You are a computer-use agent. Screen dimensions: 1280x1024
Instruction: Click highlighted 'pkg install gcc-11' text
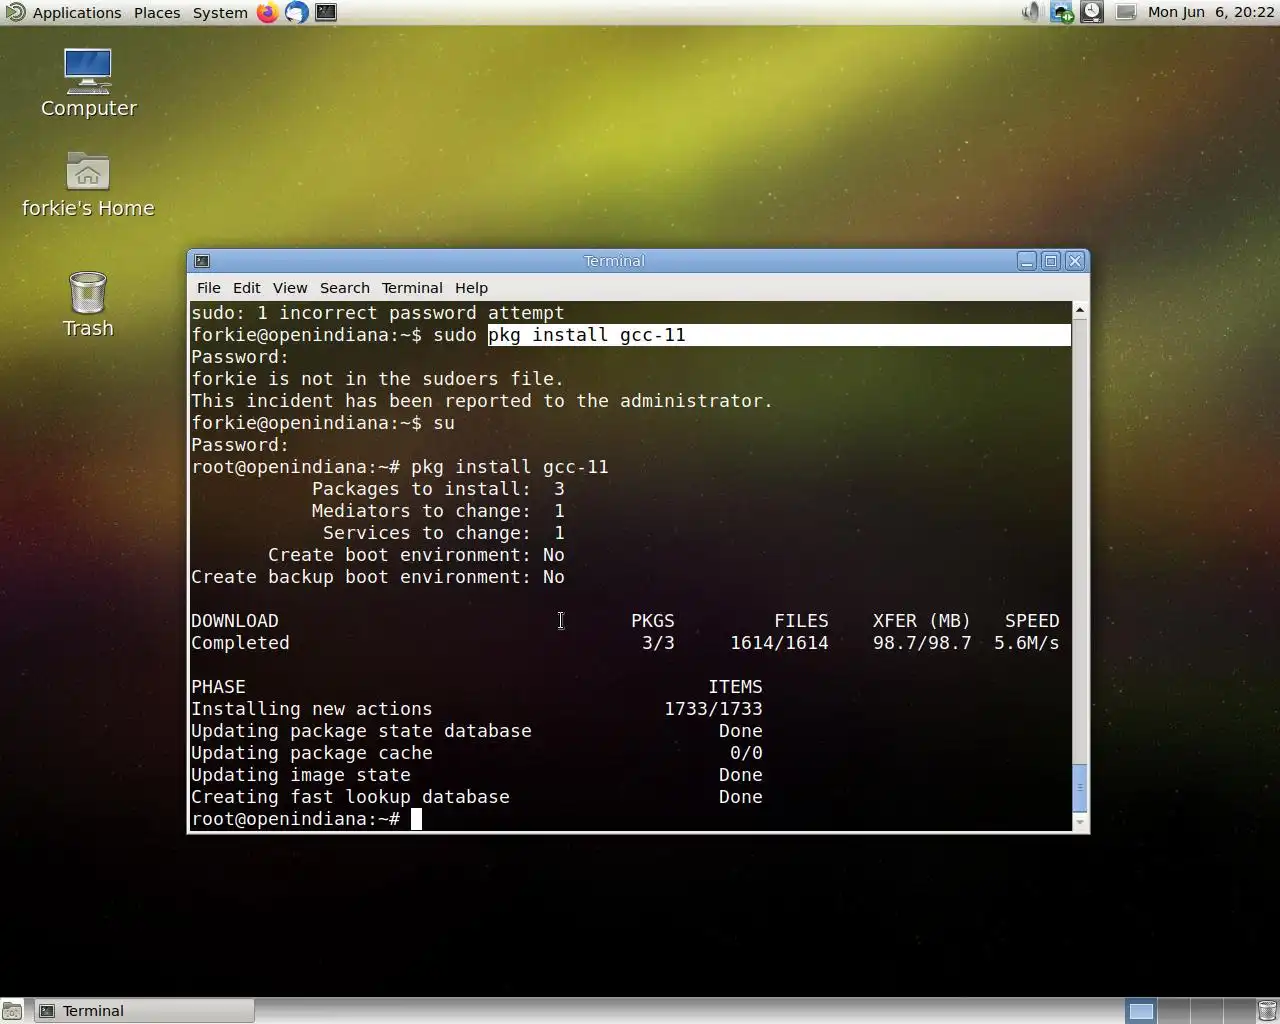(587, 335)
